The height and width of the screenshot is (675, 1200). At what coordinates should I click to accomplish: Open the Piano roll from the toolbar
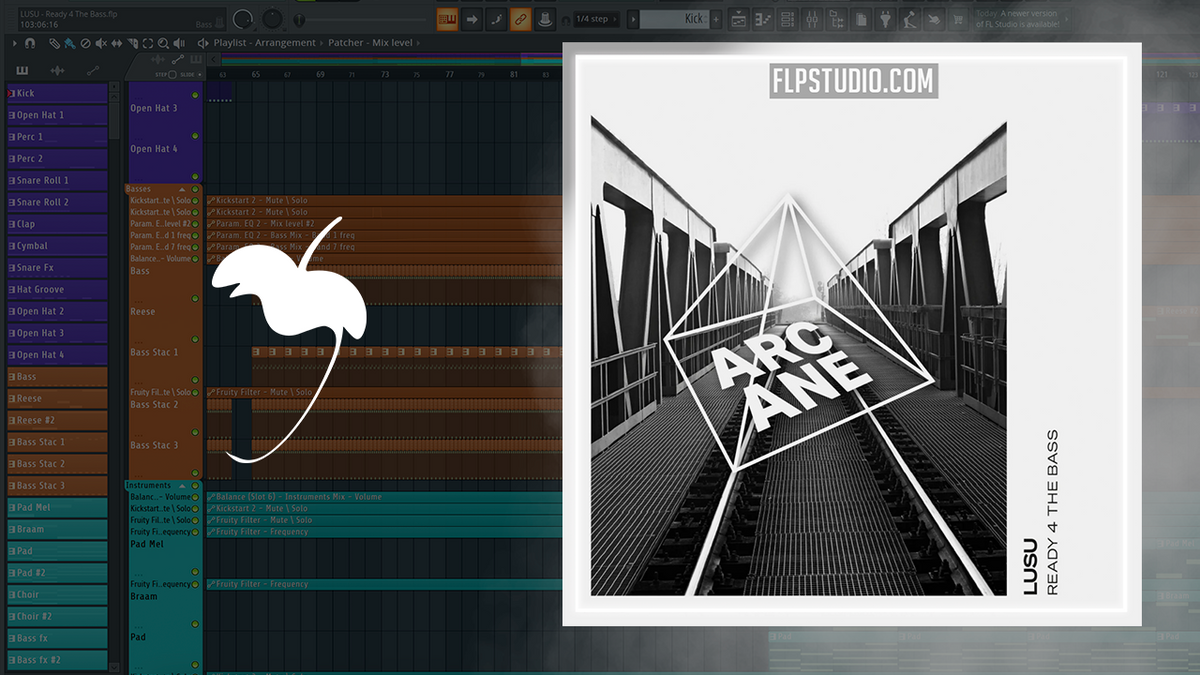coord(762,18)
